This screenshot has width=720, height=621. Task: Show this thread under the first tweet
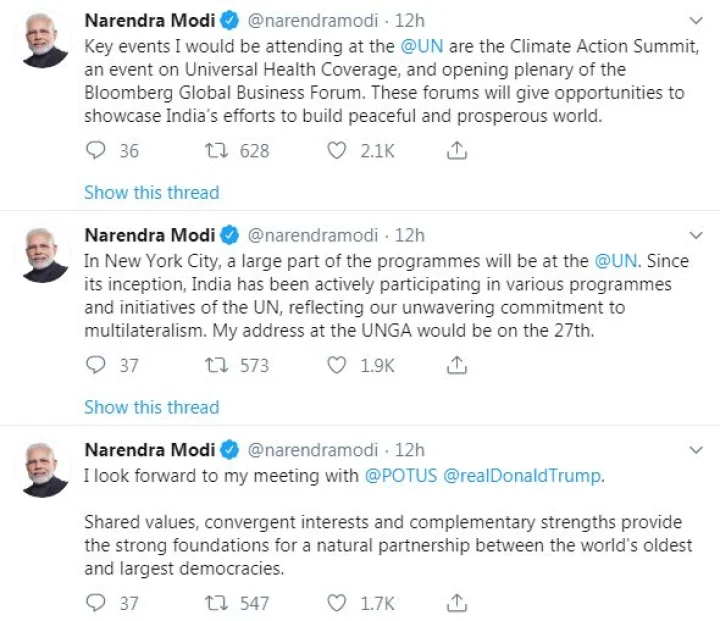click(151, 192)
